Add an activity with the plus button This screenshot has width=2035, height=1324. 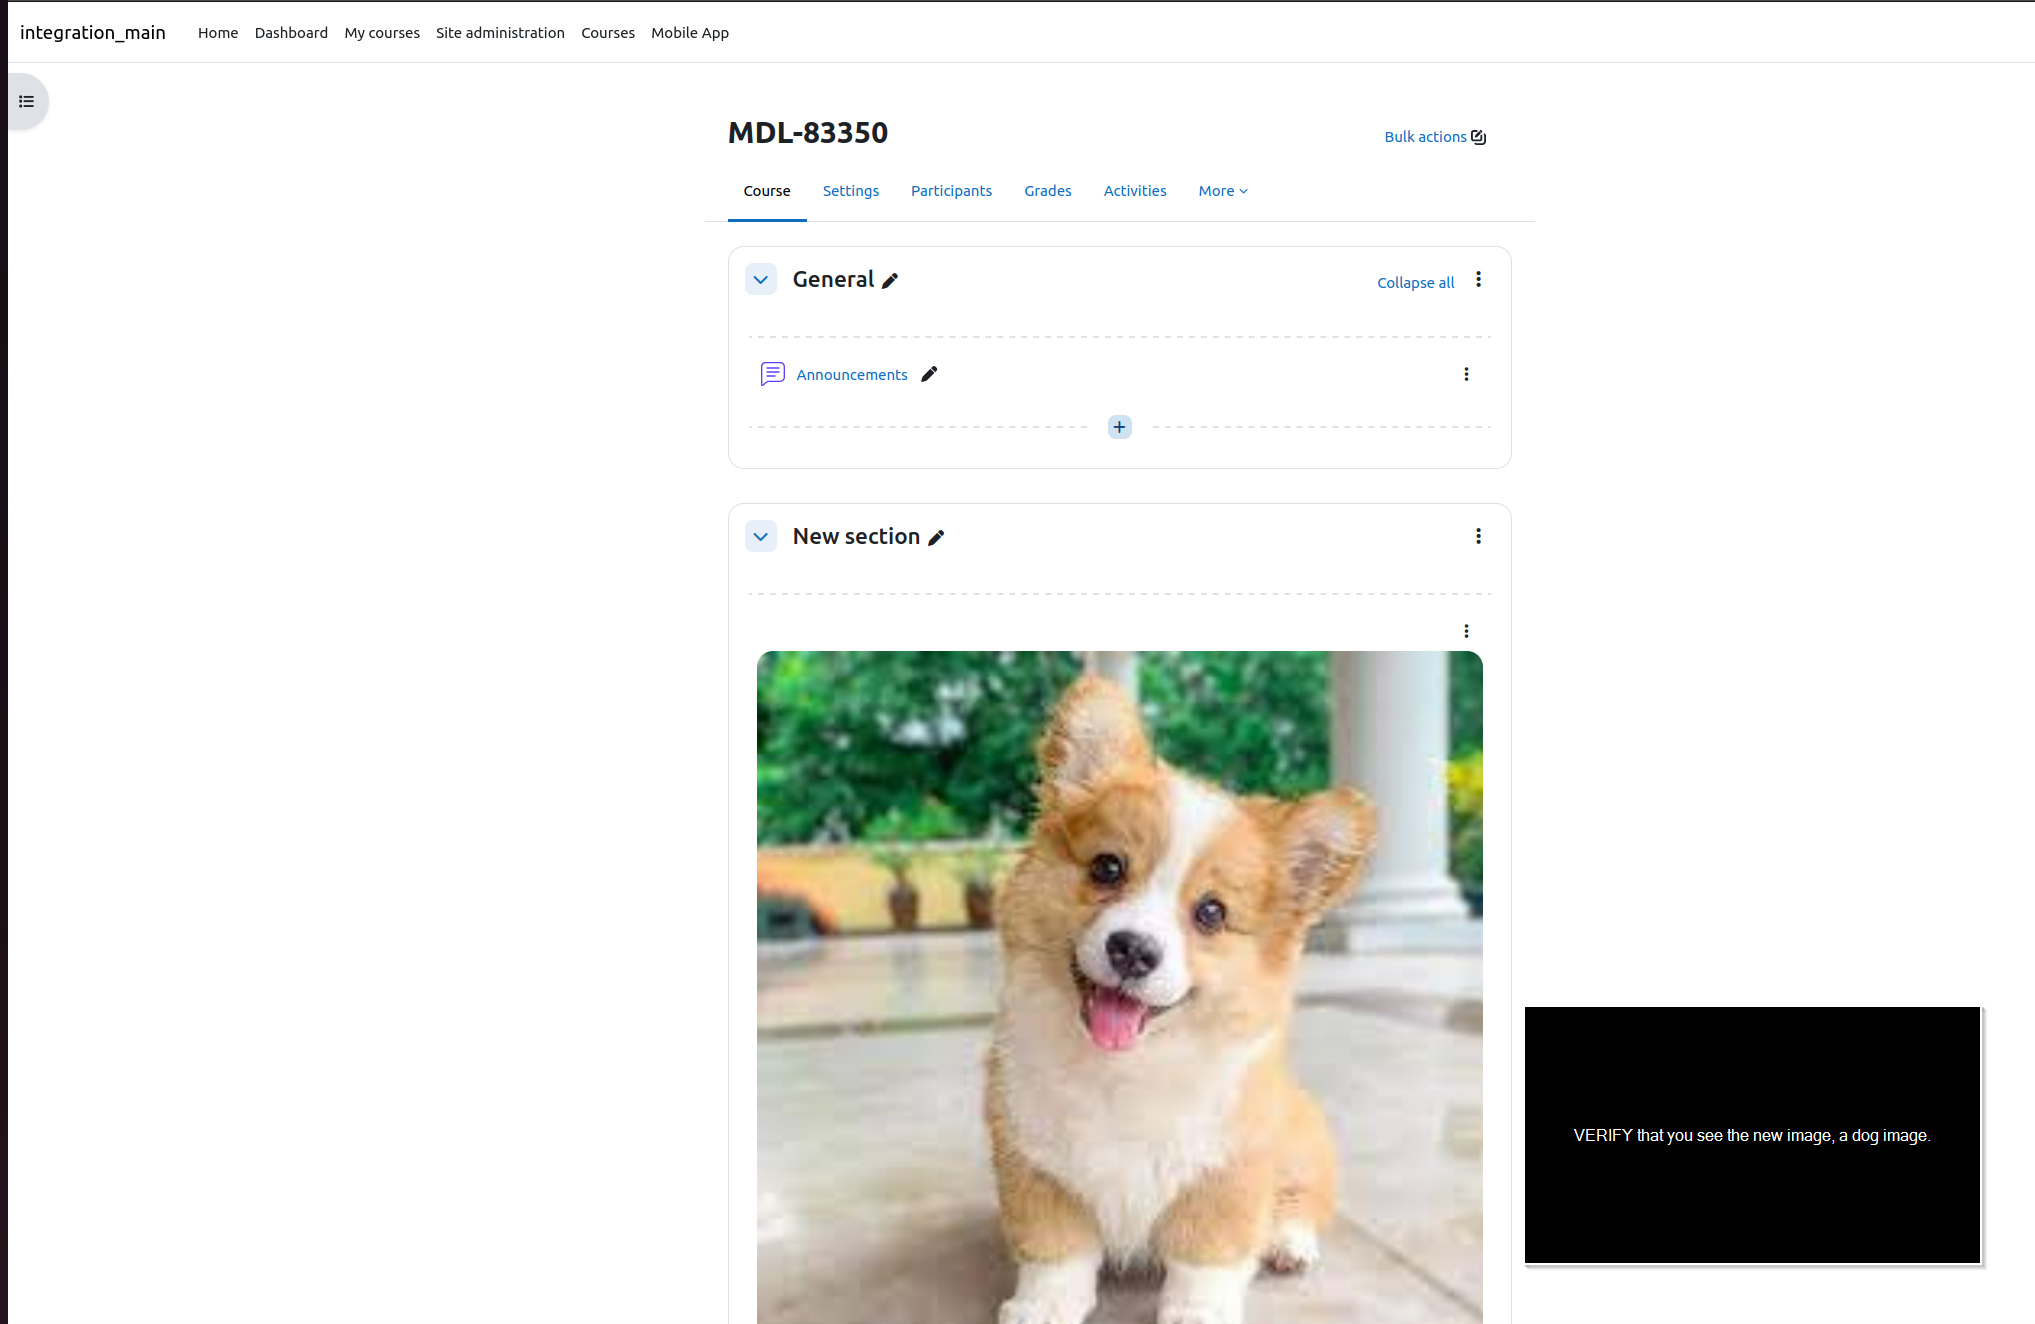coord(1119,427)
